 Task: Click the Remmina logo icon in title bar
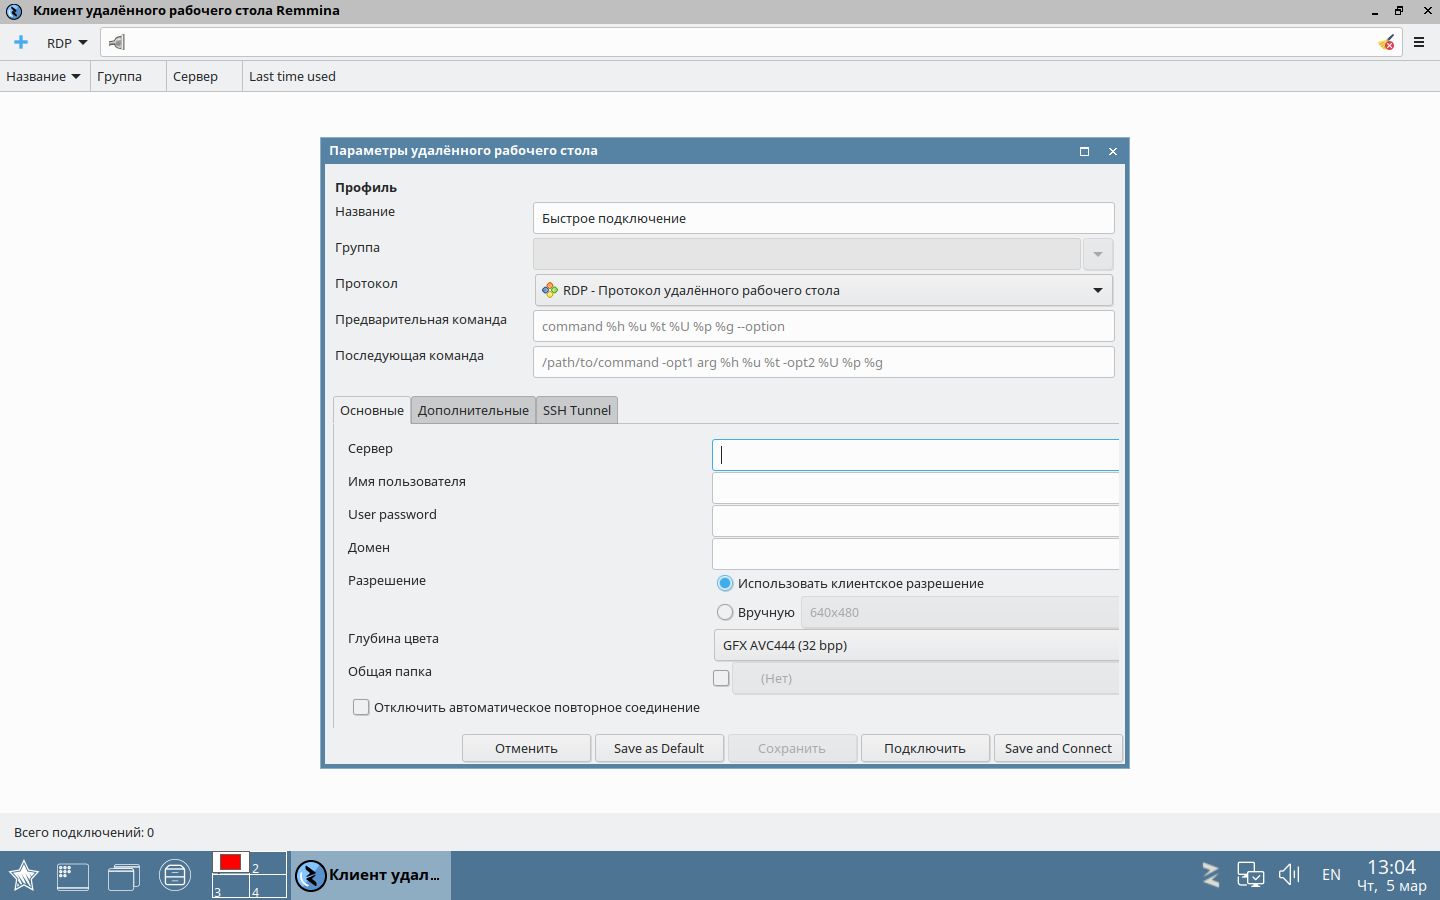coord(14,11)
